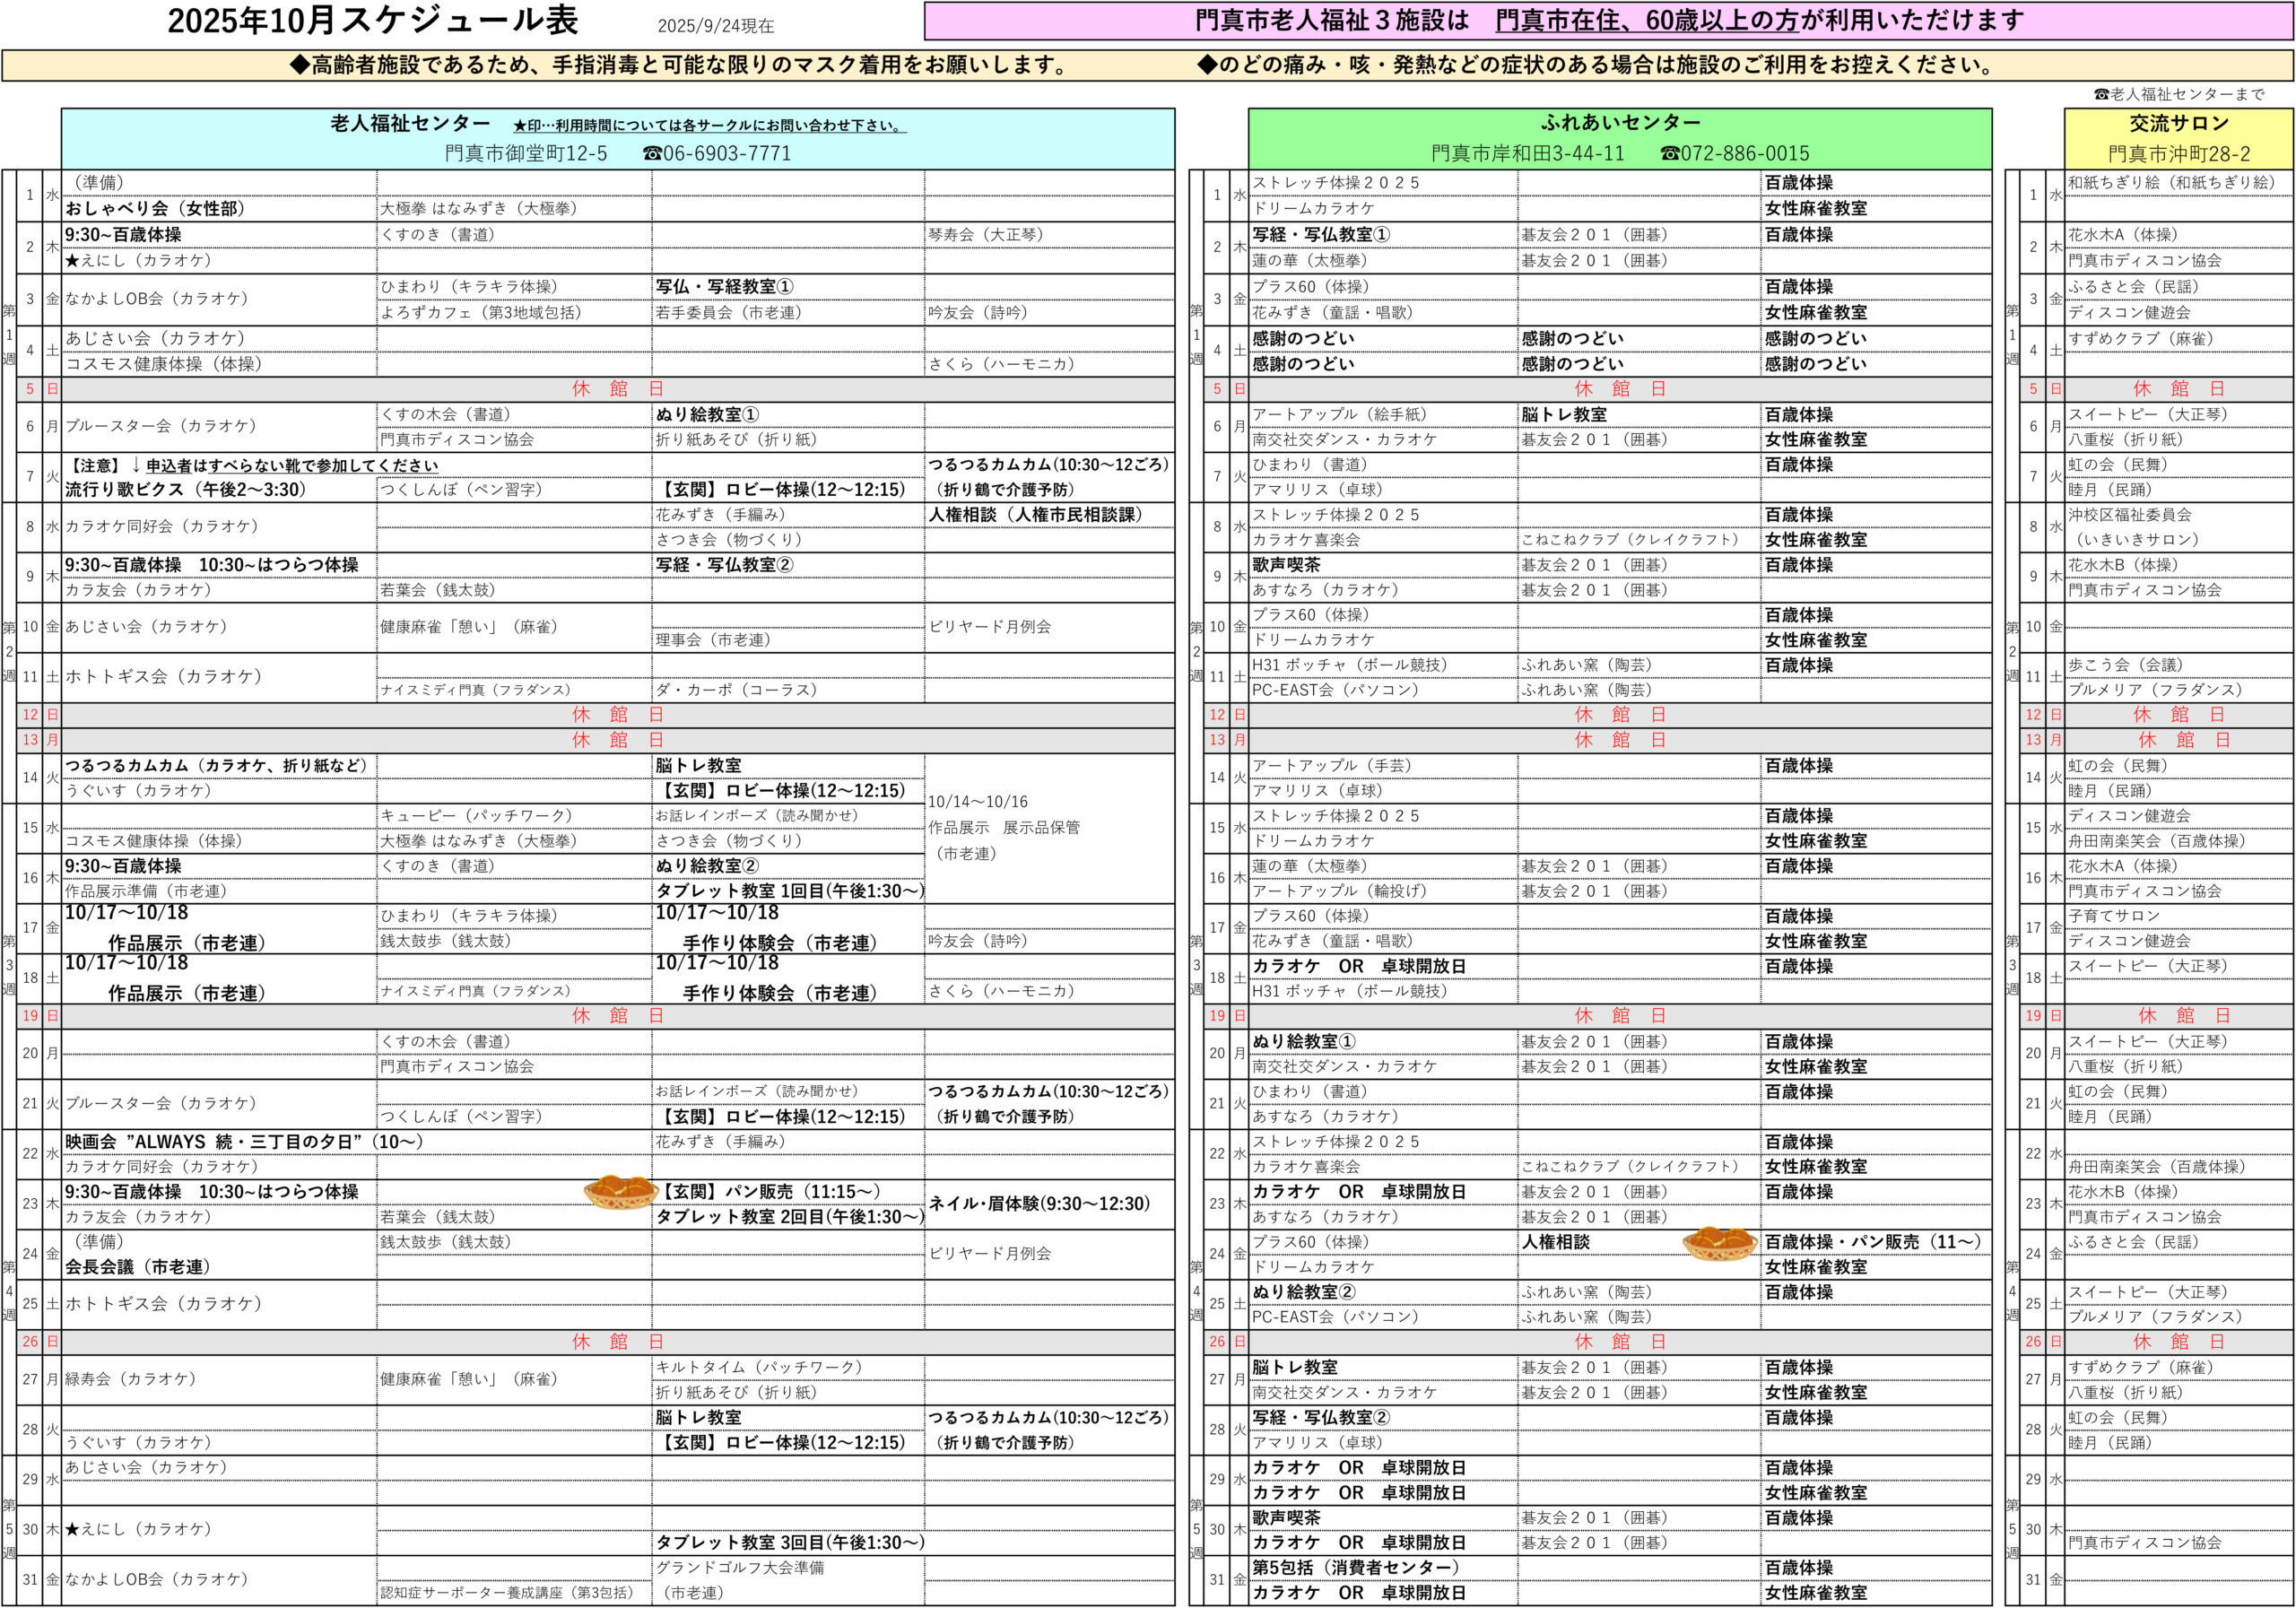
Task: Click the 映画会 ALWAYS 続・三丁目の夕日 entry
Action: click(x=245, y=1142)
